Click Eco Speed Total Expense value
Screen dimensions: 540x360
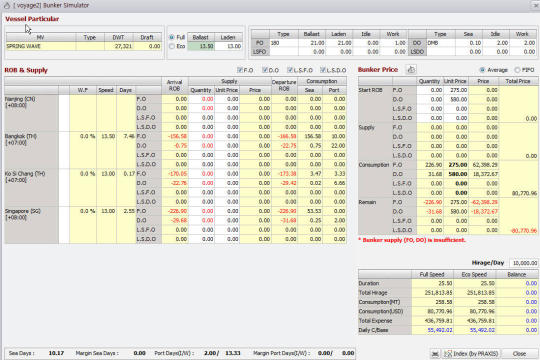click(475, 321)
